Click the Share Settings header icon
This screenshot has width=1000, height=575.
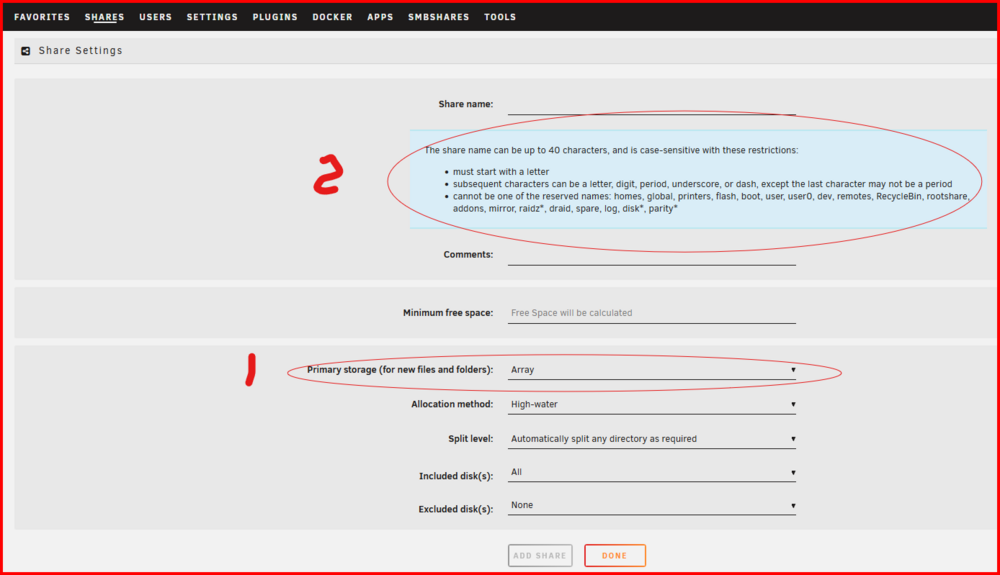click(26, 51)
